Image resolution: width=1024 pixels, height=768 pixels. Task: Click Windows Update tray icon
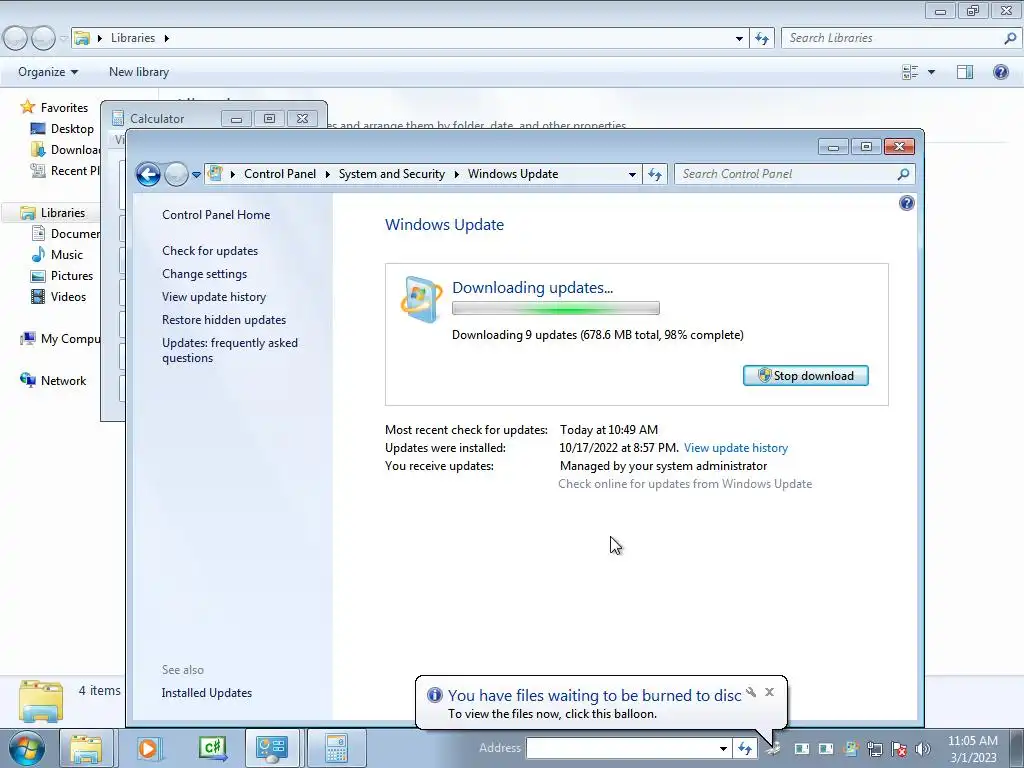coord(851,749)
